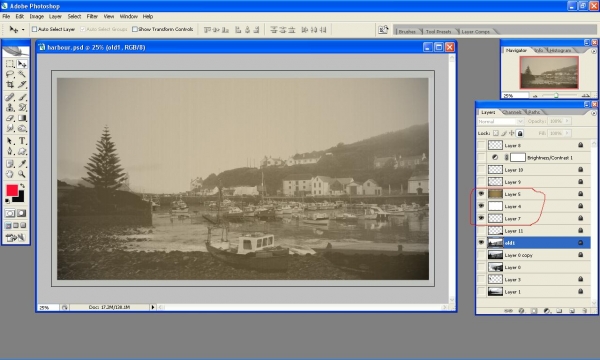
Task: Click the red foreground color swatch
Action: pyautogui.click(x=11, y=190)
